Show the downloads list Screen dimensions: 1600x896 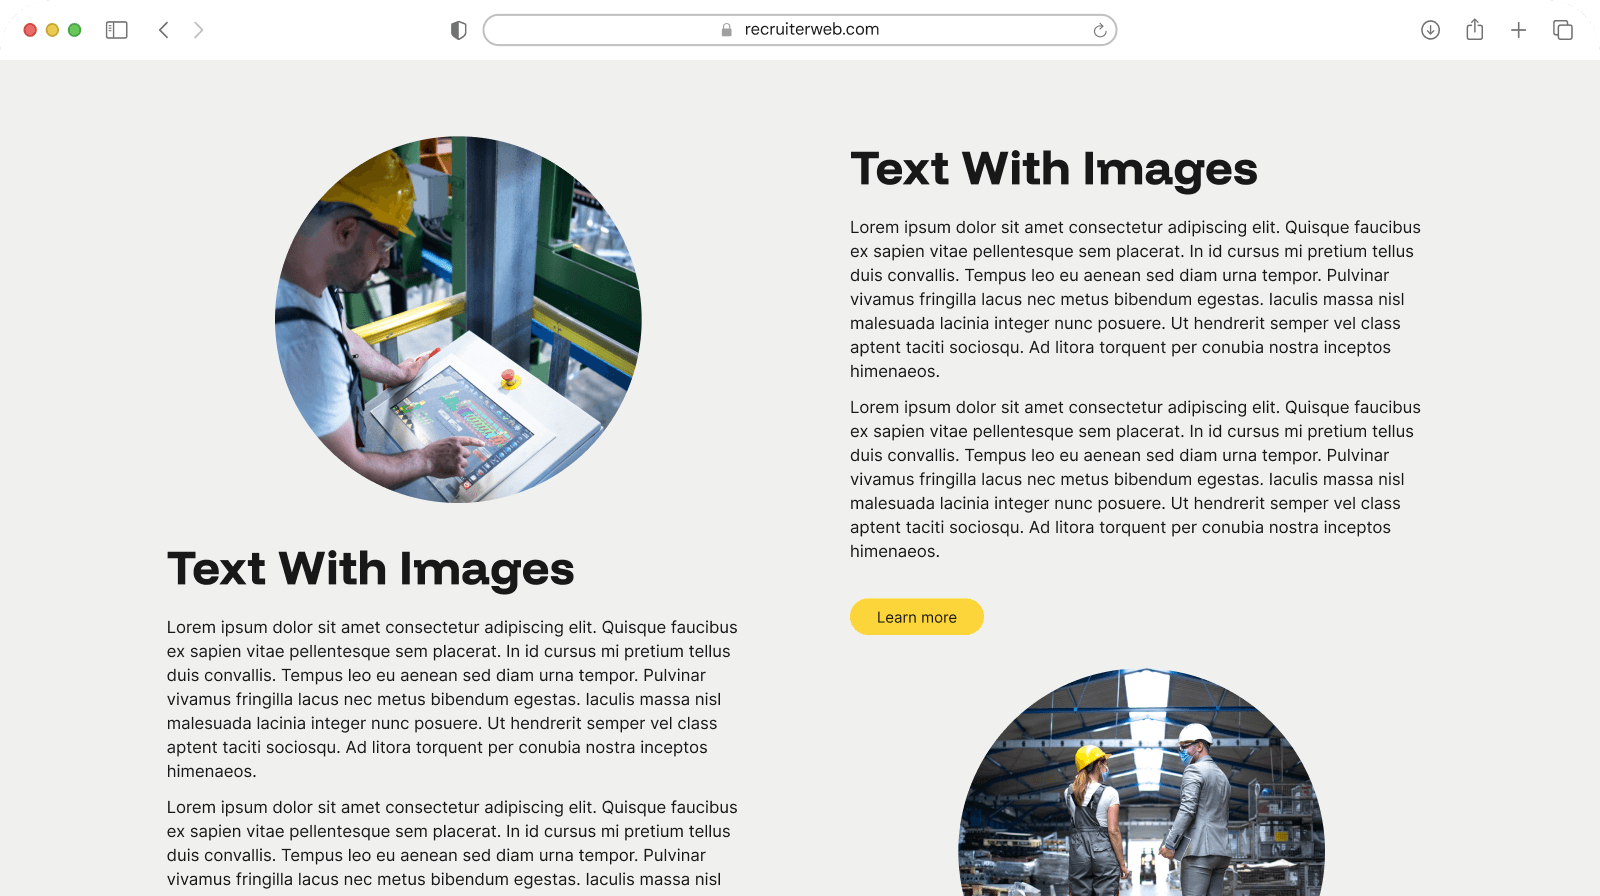click(1431, 30)
